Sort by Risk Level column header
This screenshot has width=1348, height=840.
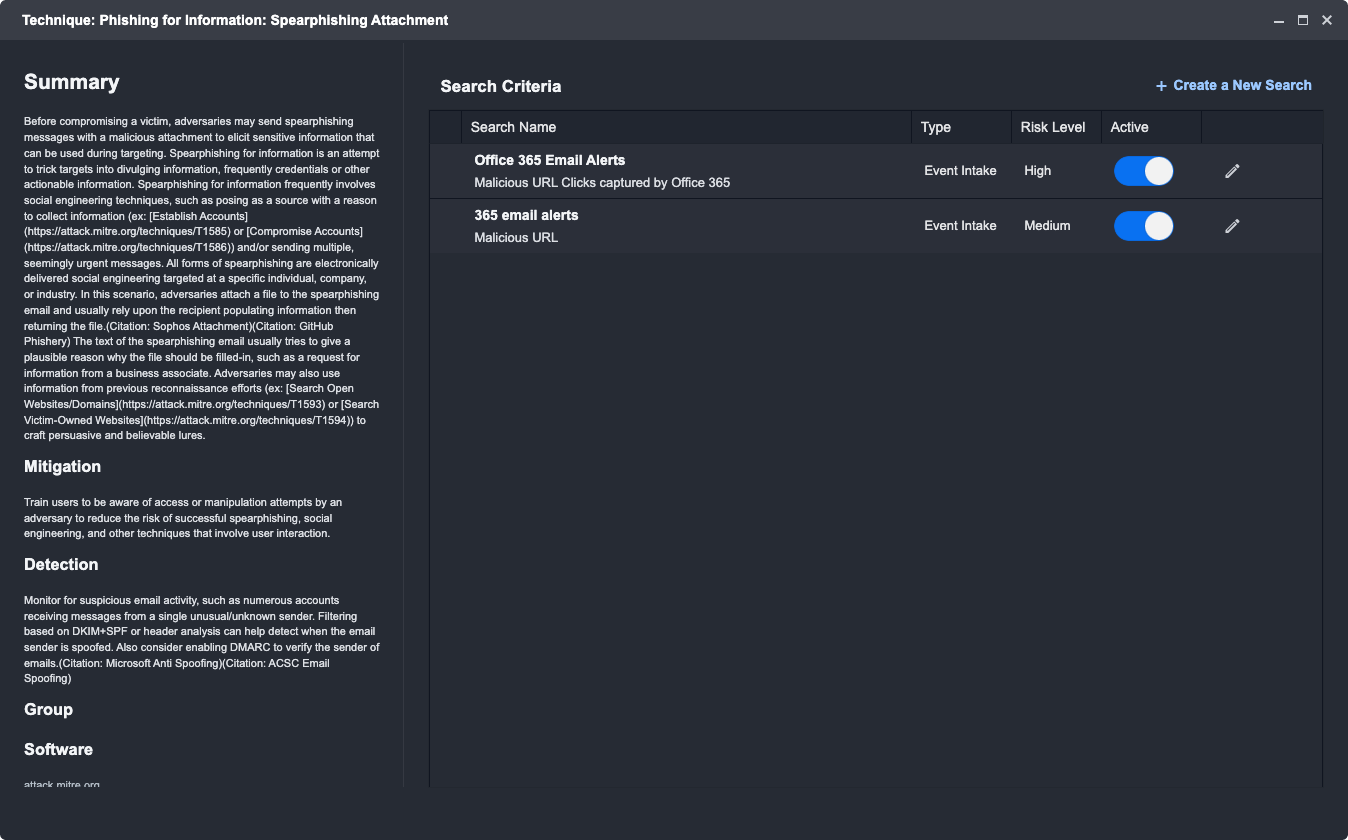[1052, 127]
